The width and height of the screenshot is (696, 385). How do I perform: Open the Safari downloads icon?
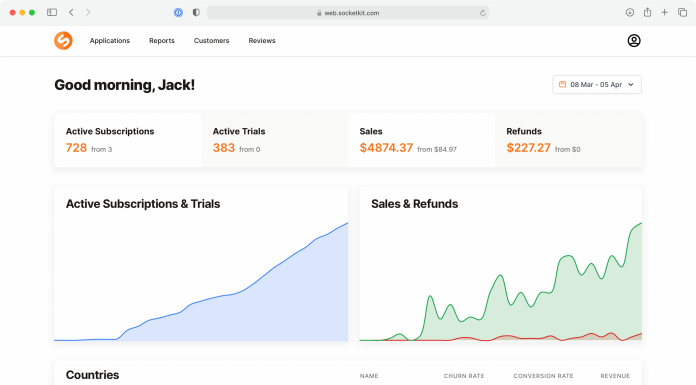pyautogui.click(x=629, y=12)
